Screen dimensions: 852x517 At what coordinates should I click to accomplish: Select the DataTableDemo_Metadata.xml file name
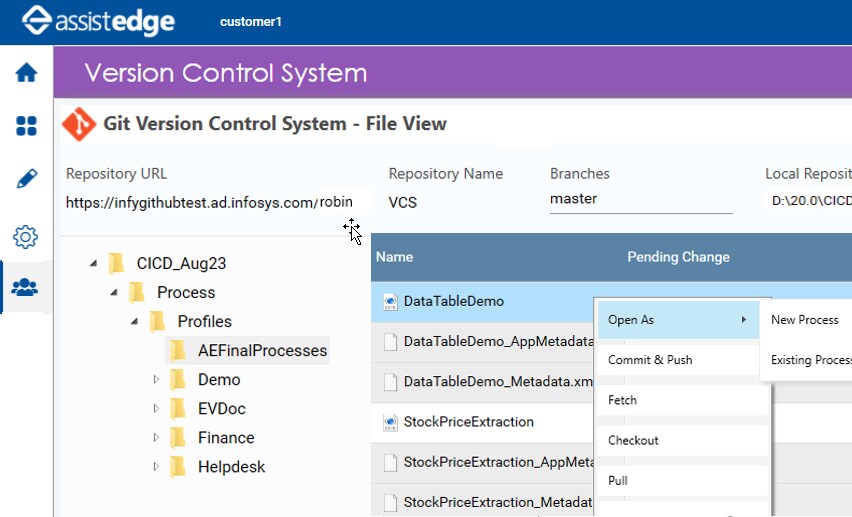click(x=498, y=382)
